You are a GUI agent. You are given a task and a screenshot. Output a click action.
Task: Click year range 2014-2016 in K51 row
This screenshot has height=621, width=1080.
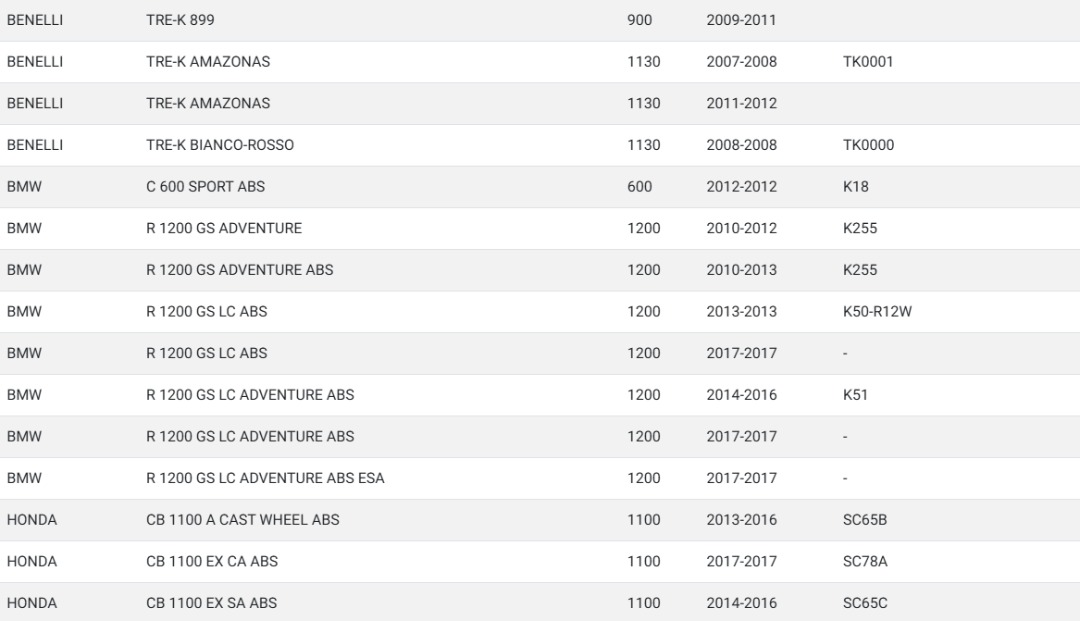click(741, 394)
